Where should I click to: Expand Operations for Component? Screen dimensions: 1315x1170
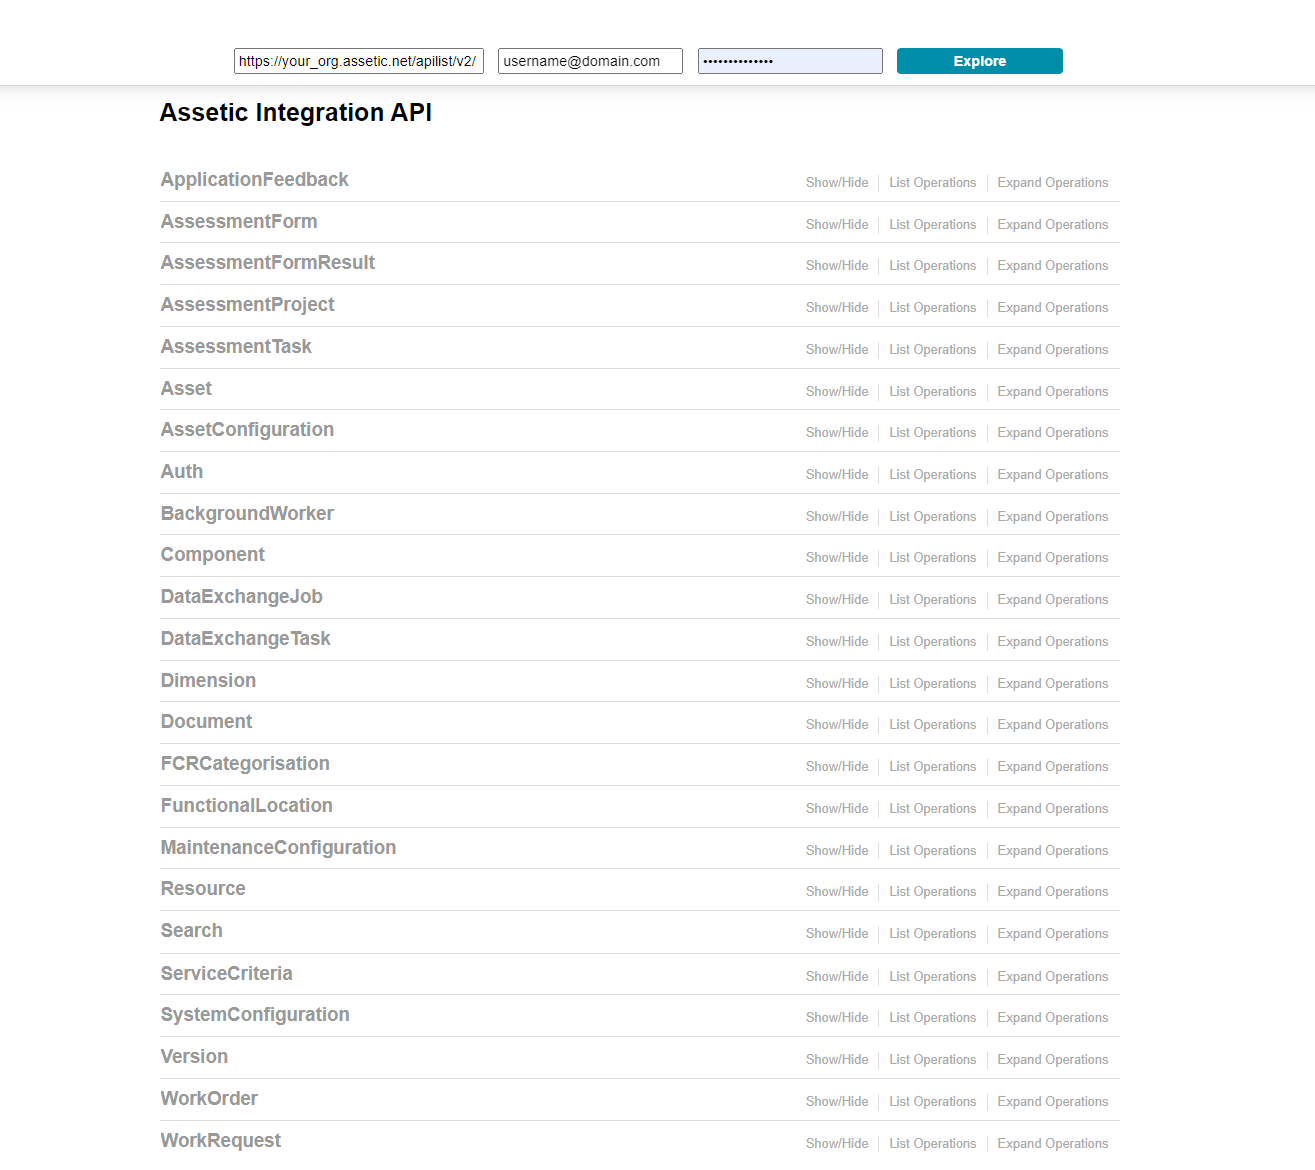1052,558
